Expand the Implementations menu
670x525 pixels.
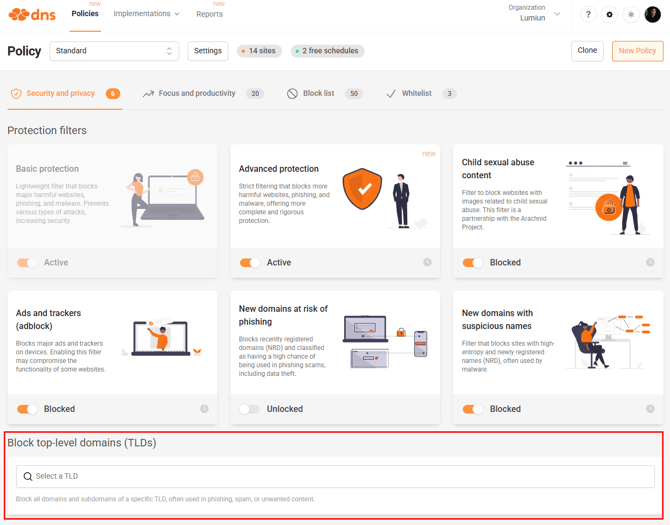(x=146, y=14)
